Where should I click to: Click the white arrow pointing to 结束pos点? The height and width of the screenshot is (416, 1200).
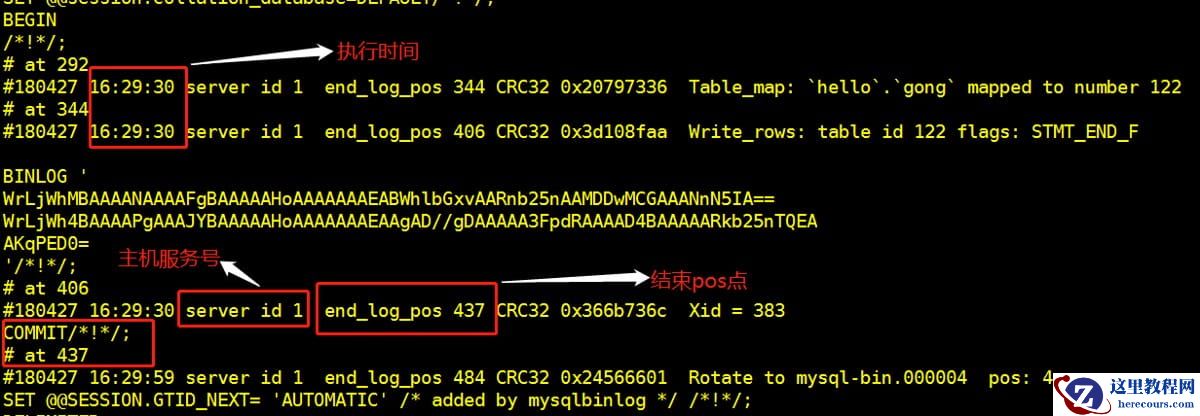coord(573,281)
